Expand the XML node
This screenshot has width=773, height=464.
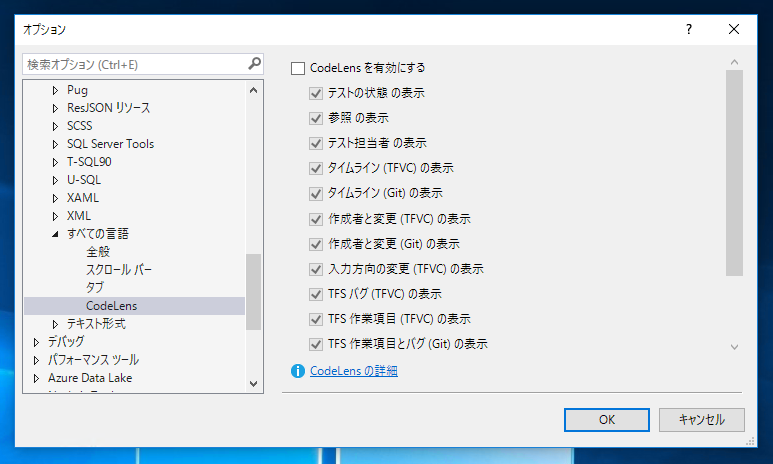pyautogui.click(x=55, y=216)
